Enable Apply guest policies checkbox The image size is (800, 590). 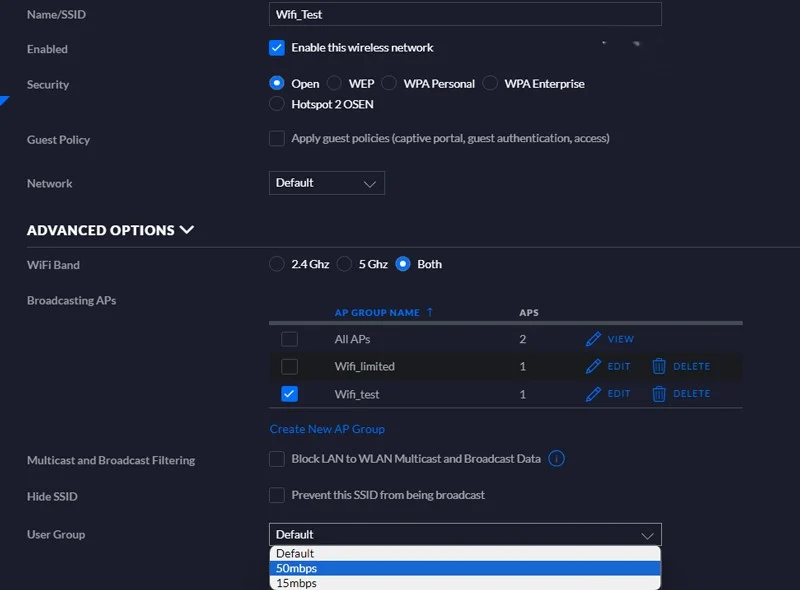(x=277, y=138)
